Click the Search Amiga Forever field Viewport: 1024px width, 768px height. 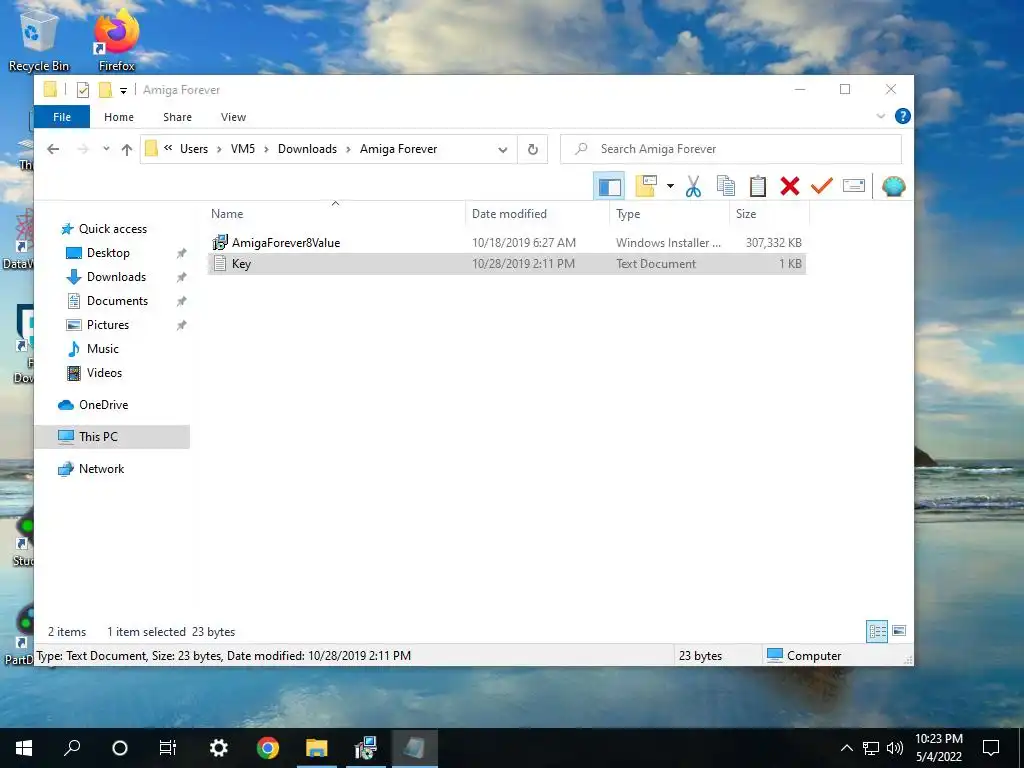tap(731, 149)
